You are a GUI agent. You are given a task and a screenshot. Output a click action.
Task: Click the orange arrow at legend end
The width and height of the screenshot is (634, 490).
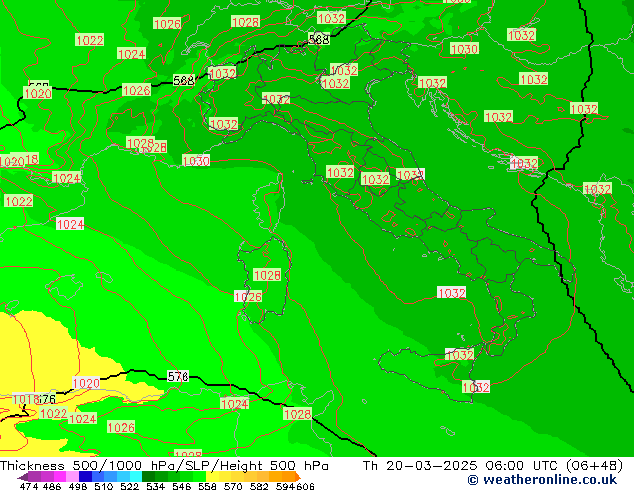click(x=296, y=477)
